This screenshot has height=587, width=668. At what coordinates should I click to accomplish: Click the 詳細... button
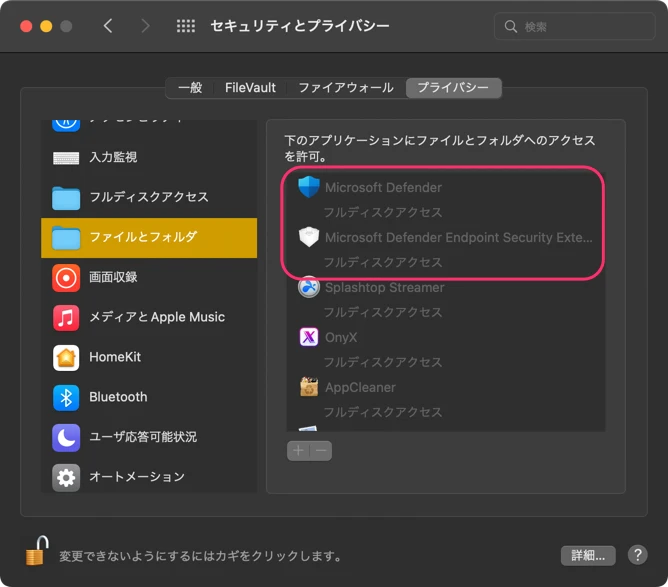click(x=587, y=555)
